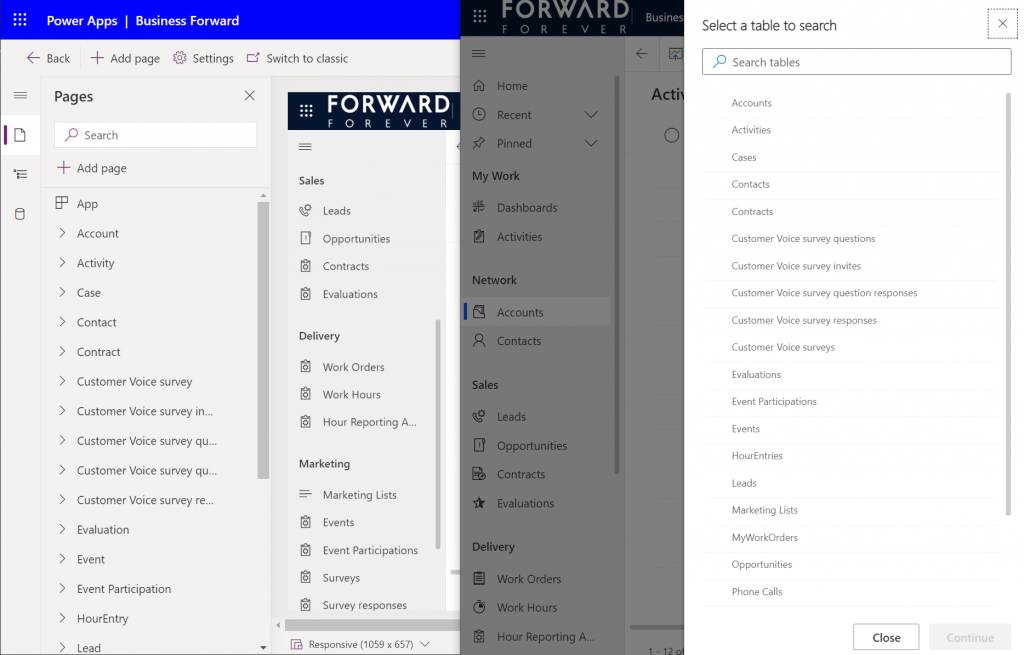Select Marketing Lists in the table list
The image size is (1024, 655).
coord(852,510)
